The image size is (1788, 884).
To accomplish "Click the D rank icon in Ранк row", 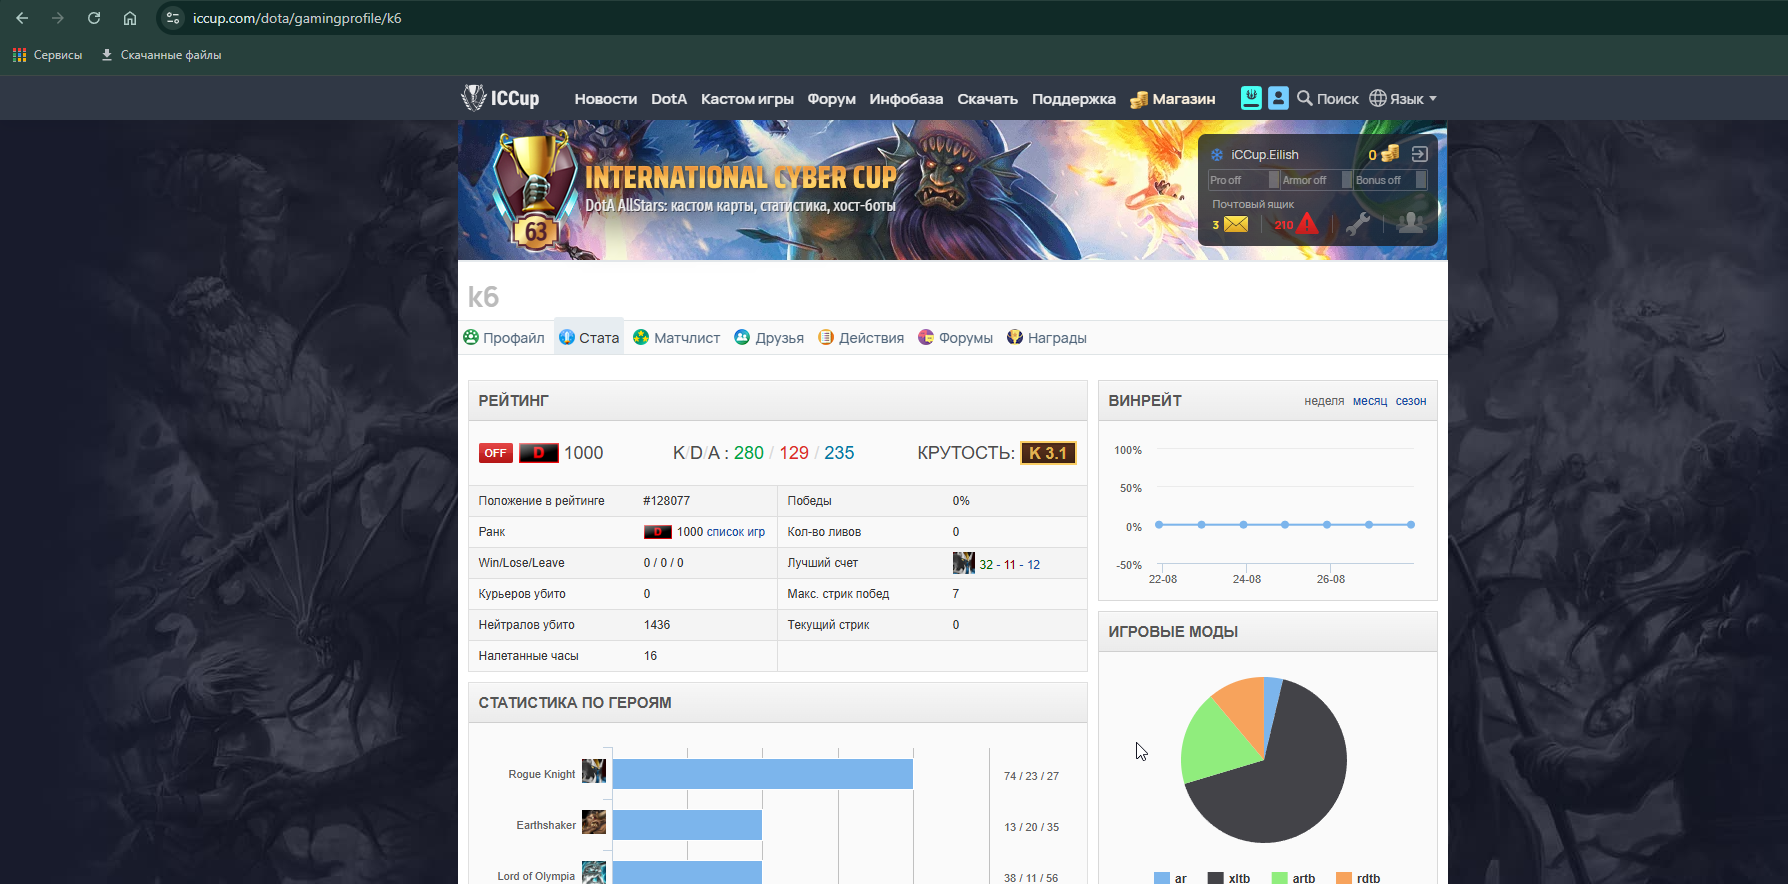I will coord(658,532).
